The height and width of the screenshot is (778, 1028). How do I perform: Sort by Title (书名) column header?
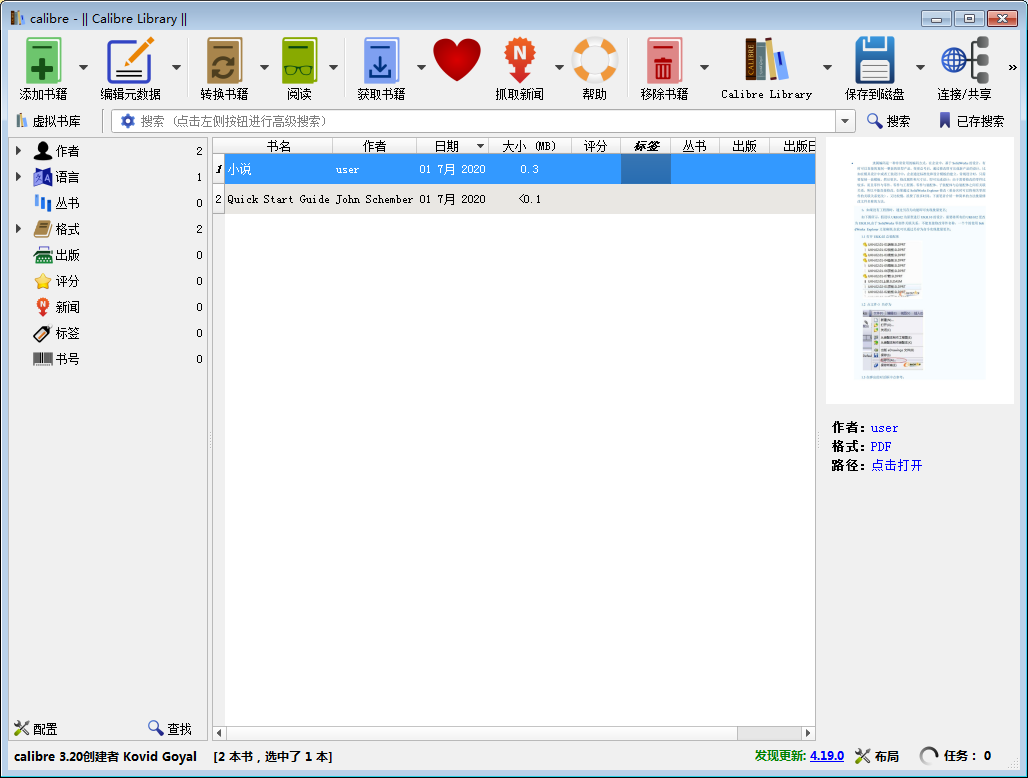coord(279,146)
